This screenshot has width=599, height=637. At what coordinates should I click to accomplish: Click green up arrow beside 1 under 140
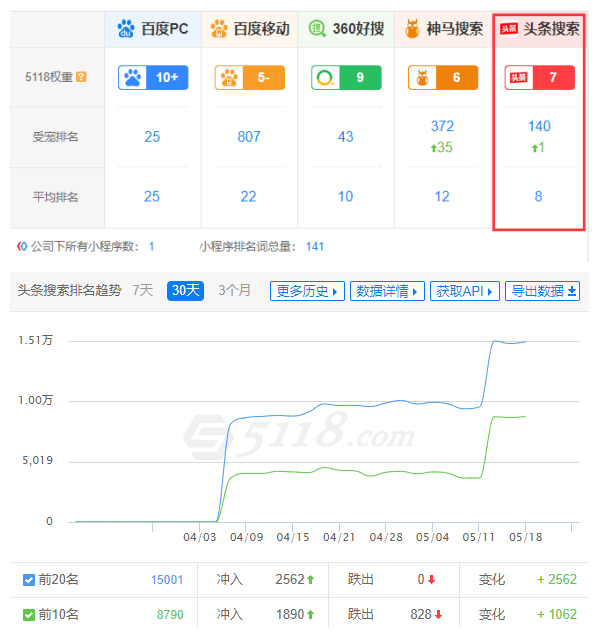[x=535, y=148]
